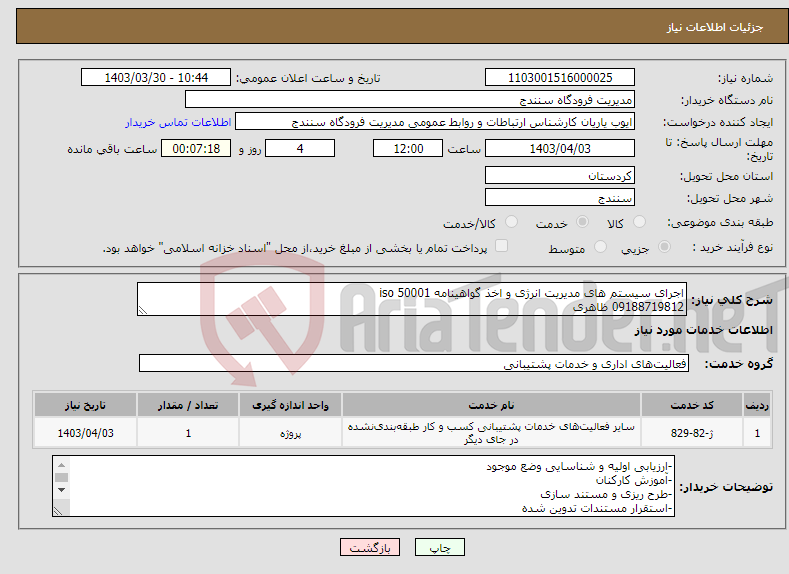Open the اطلاعات تماس خریدار link
Image resolution: width=789 pixels, height=574 pixels.
pyautogui.click(x=178, y=122)
